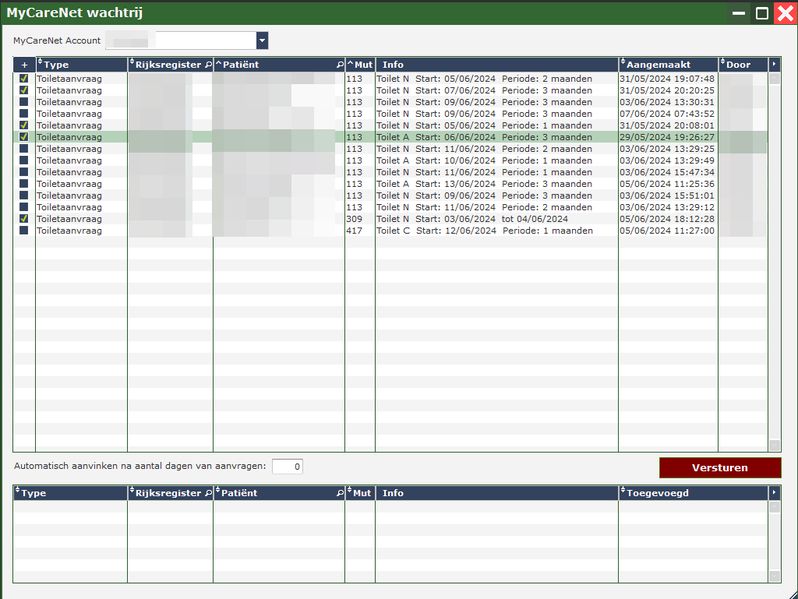Click search icon in lower Rijksregister header
798x599 pixels.
click(208, 493)
